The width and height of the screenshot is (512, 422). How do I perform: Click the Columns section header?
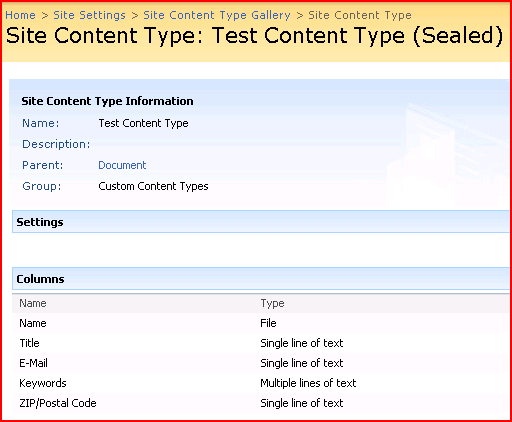coord(261,279)
